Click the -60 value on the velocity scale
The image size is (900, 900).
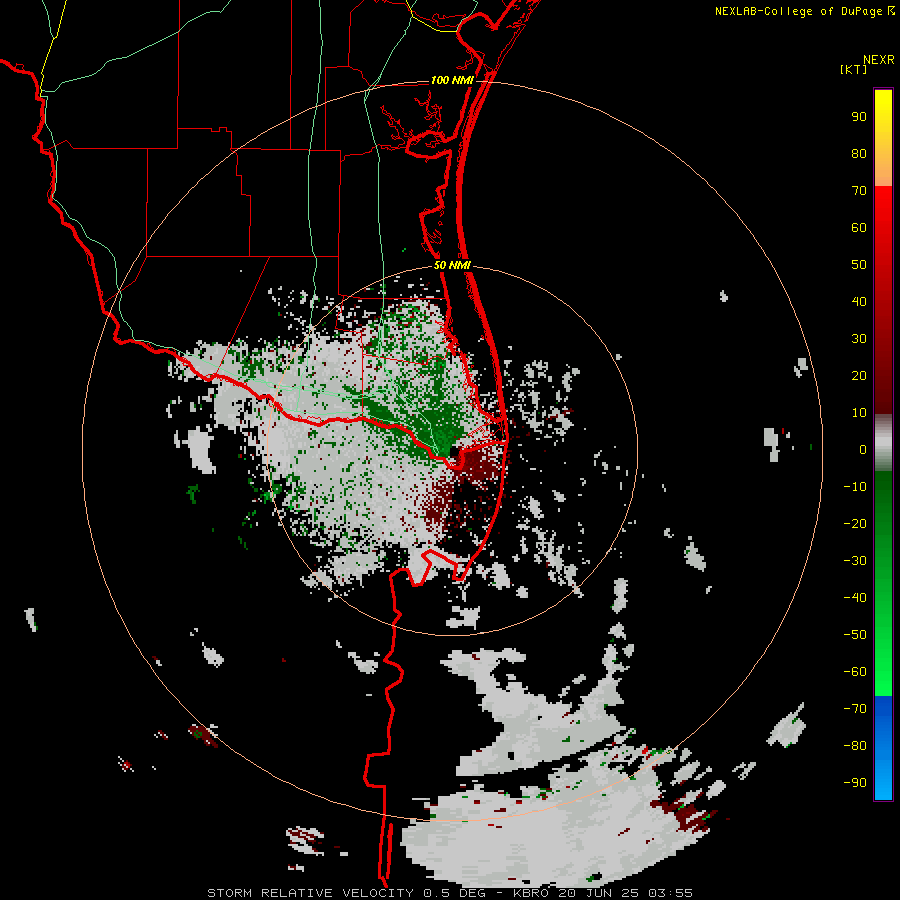pyautogui.click(x=855, y=672)
